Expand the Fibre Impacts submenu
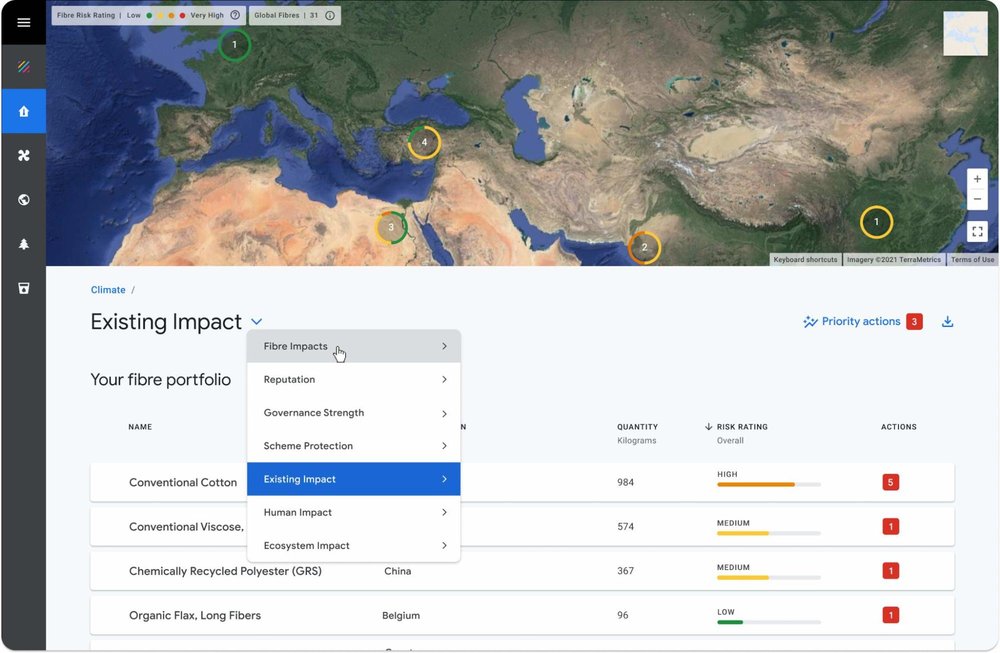 (x=353, y=346)
